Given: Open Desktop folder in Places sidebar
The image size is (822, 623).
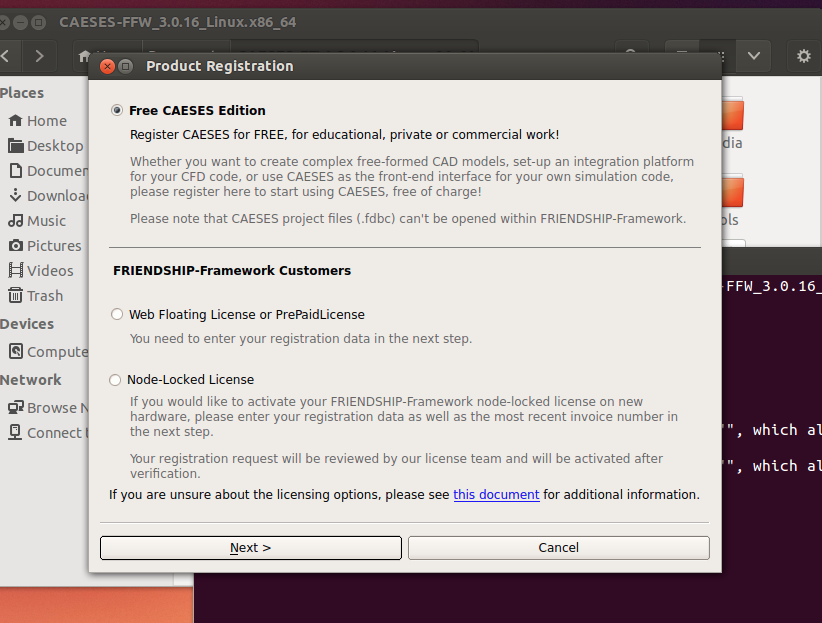Looking at the screenshot, I should [46, 146].
